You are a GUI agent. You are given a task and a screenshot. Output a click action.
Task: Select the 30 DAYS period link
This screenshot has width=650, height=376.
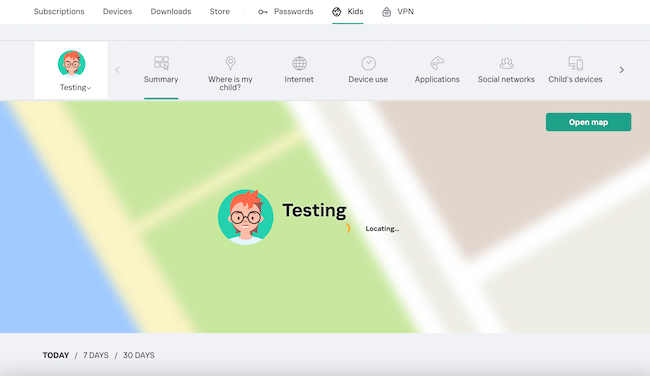[x=138, y=355]
